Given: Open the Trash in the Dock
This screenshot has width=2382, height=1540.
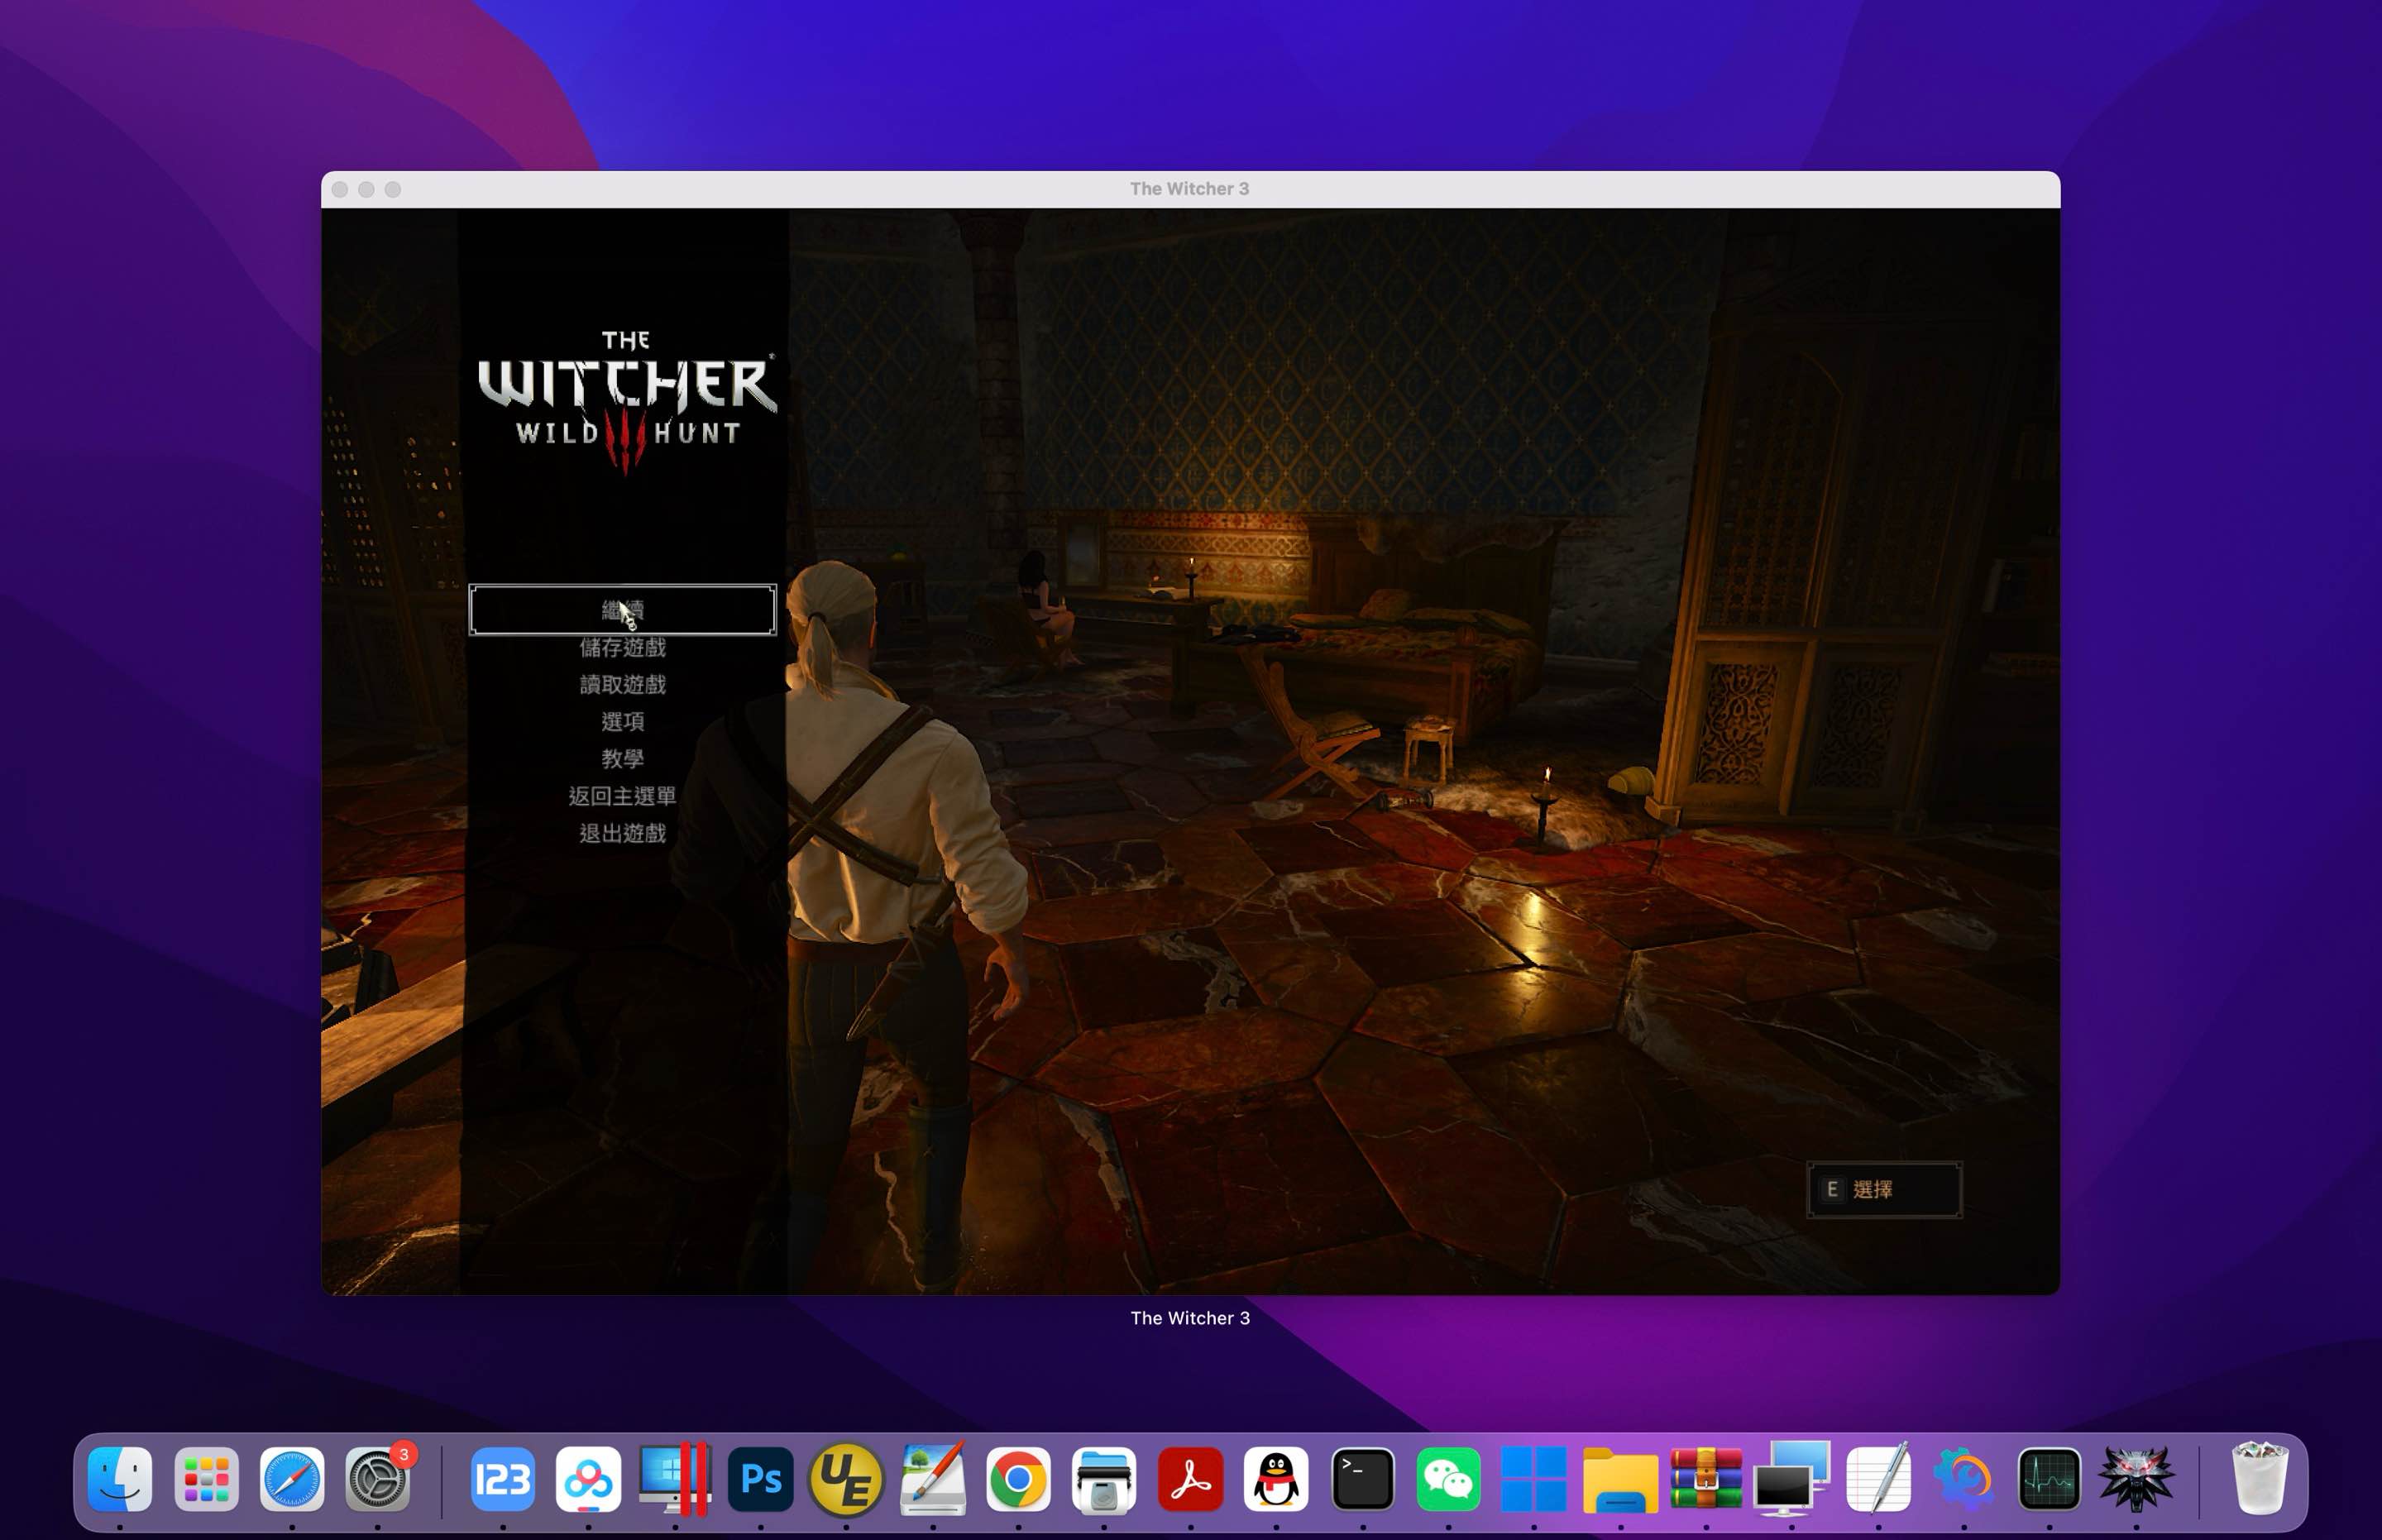Looking at the screenshot, I should coord(2259,1479).
